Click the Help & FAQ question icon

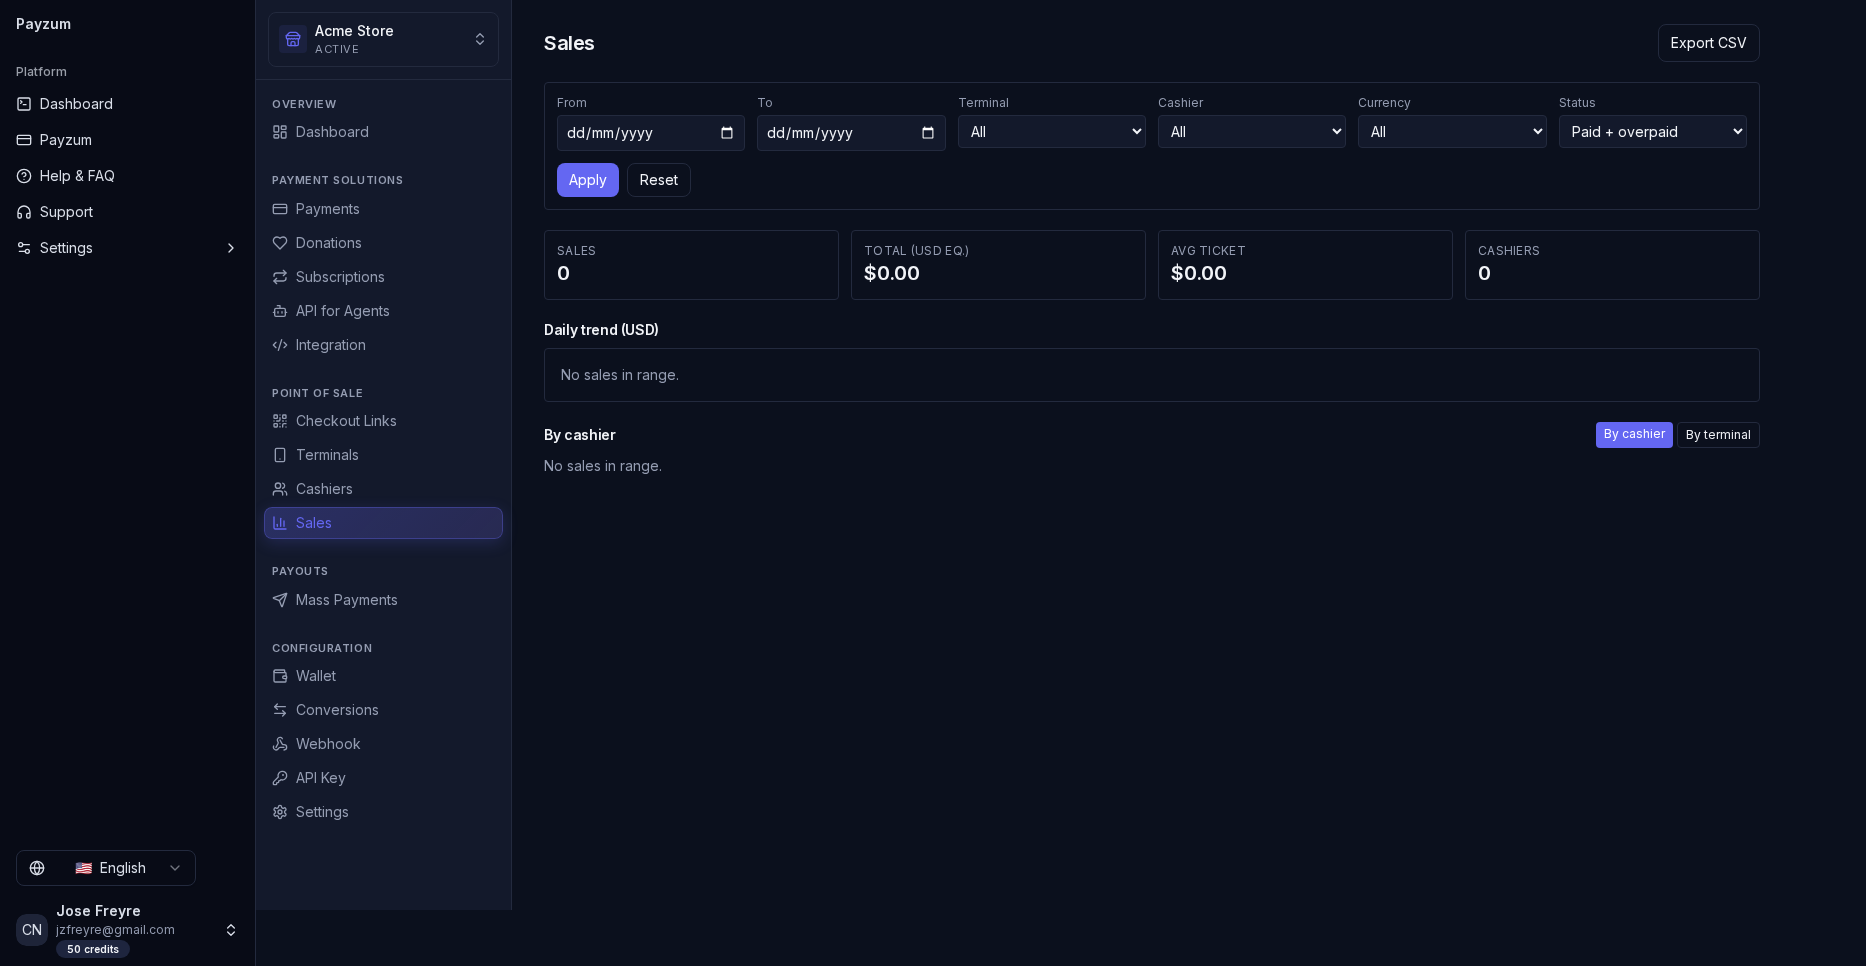coord(24,176)
